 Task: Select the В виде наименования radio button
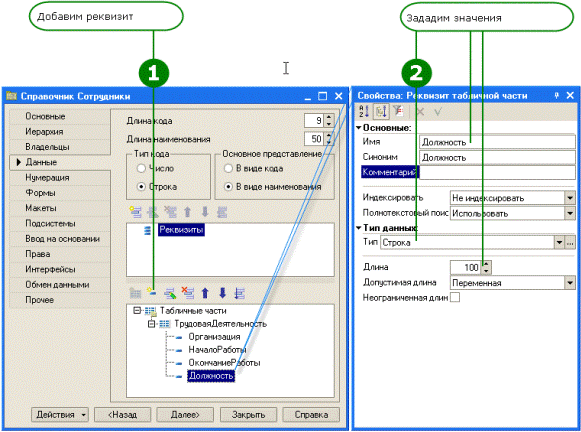pos(228,187)
